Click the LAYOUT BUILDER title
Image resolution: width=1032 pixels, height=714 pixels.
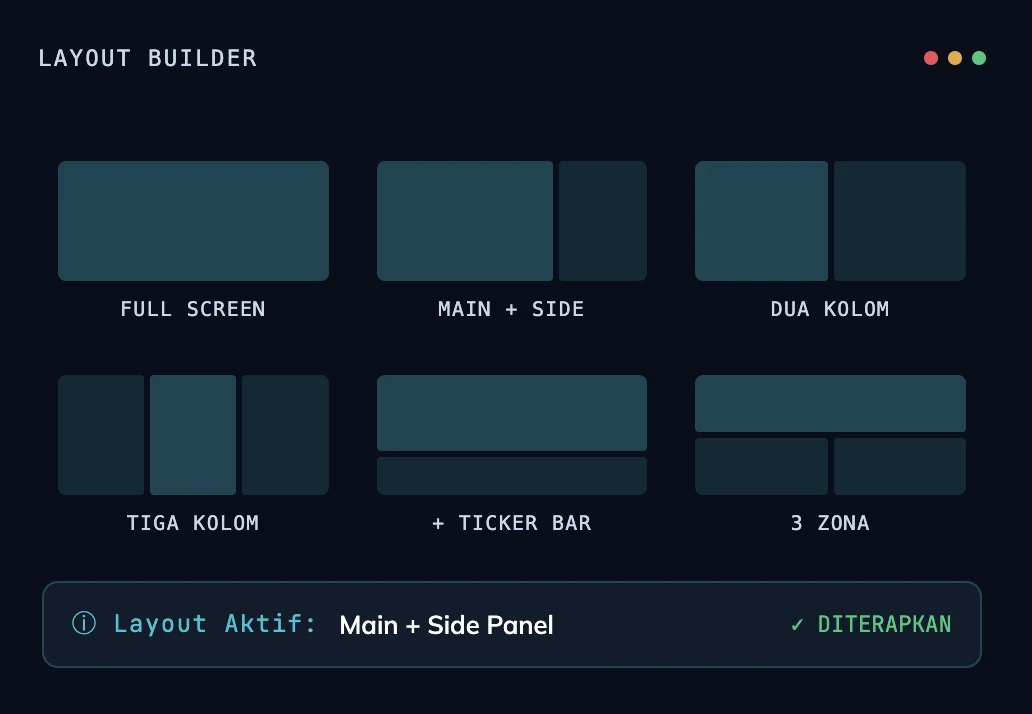pyautogui.click(x=147, y=58)
